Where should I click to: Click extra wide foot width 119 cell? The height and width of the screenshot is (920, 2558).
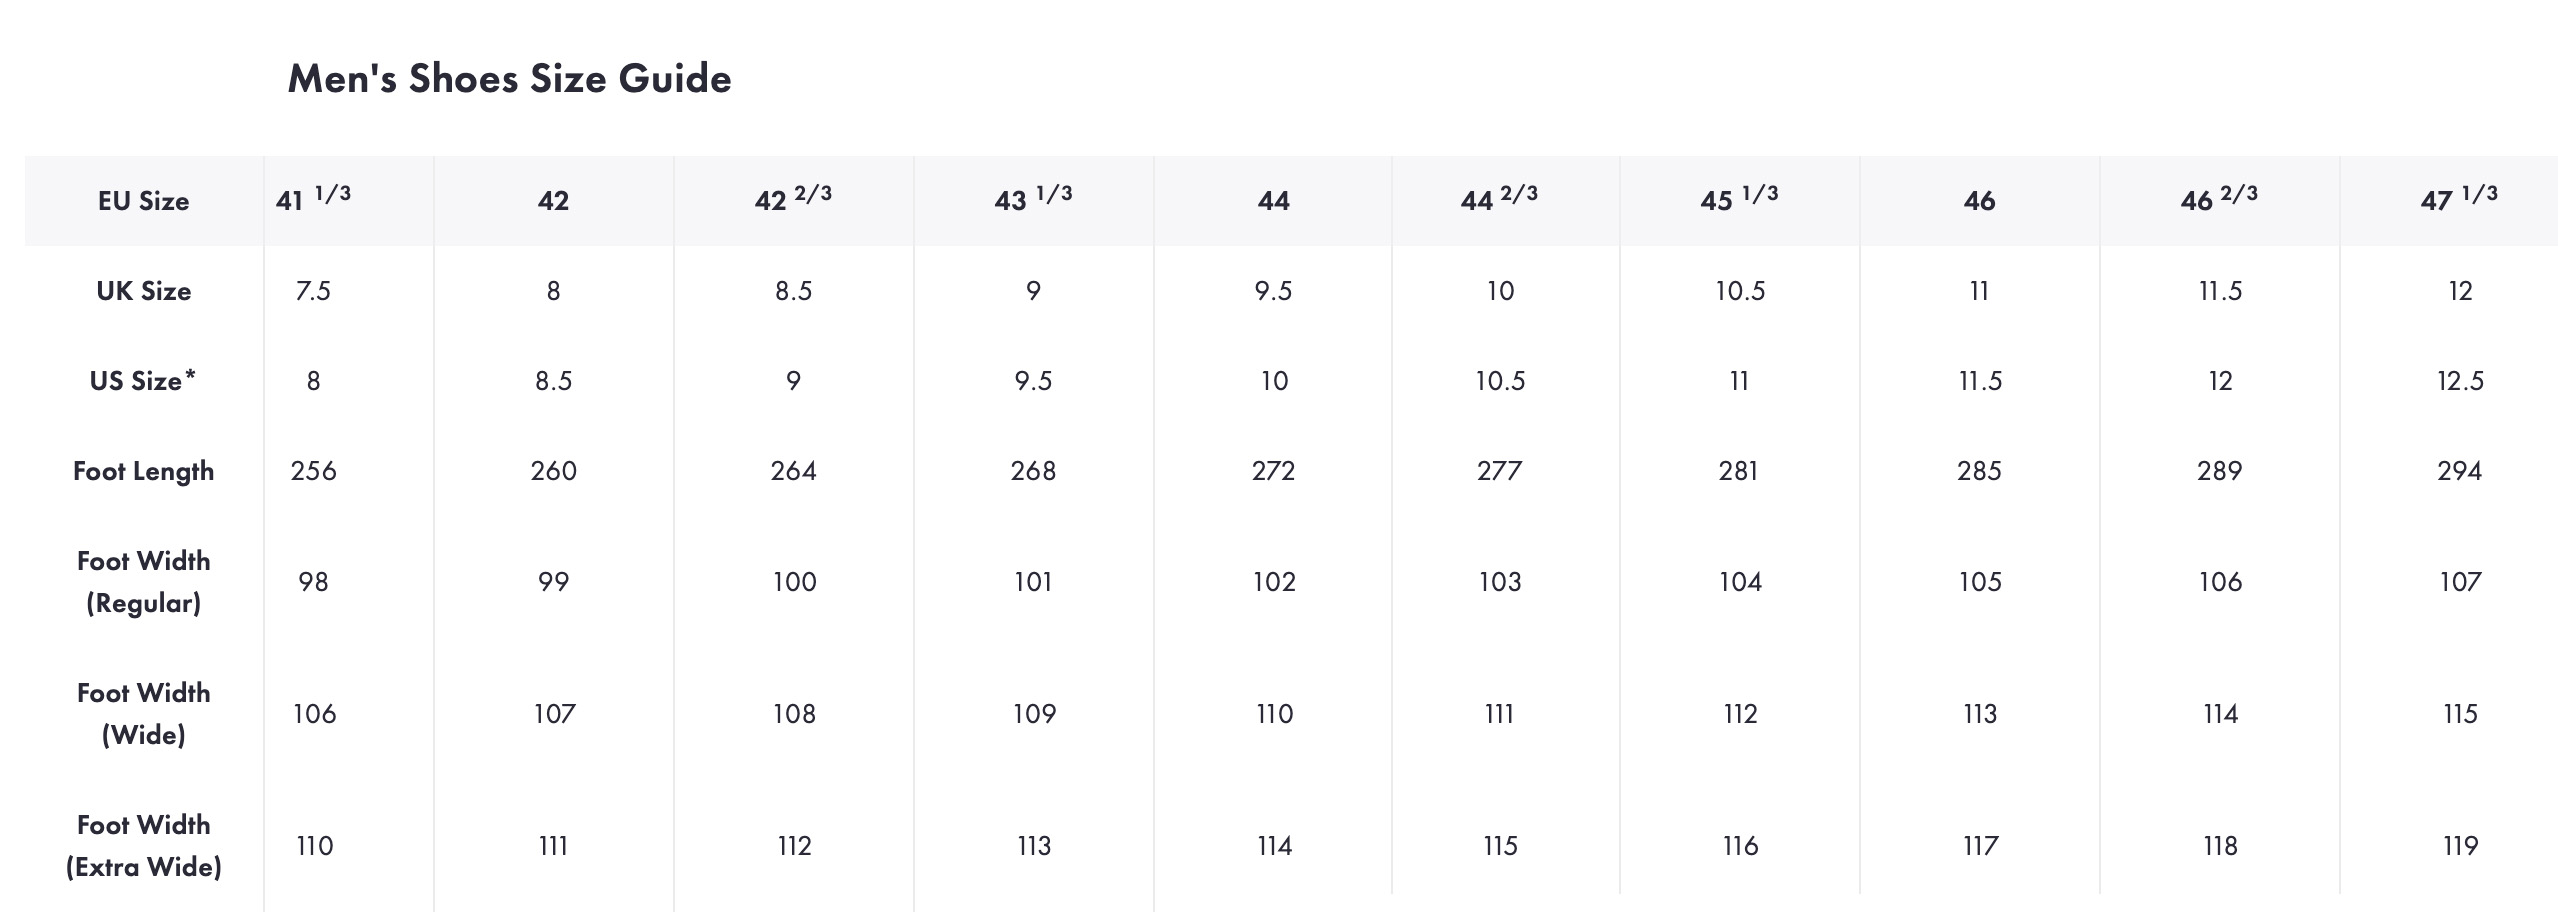click(x=2460, y=846)
